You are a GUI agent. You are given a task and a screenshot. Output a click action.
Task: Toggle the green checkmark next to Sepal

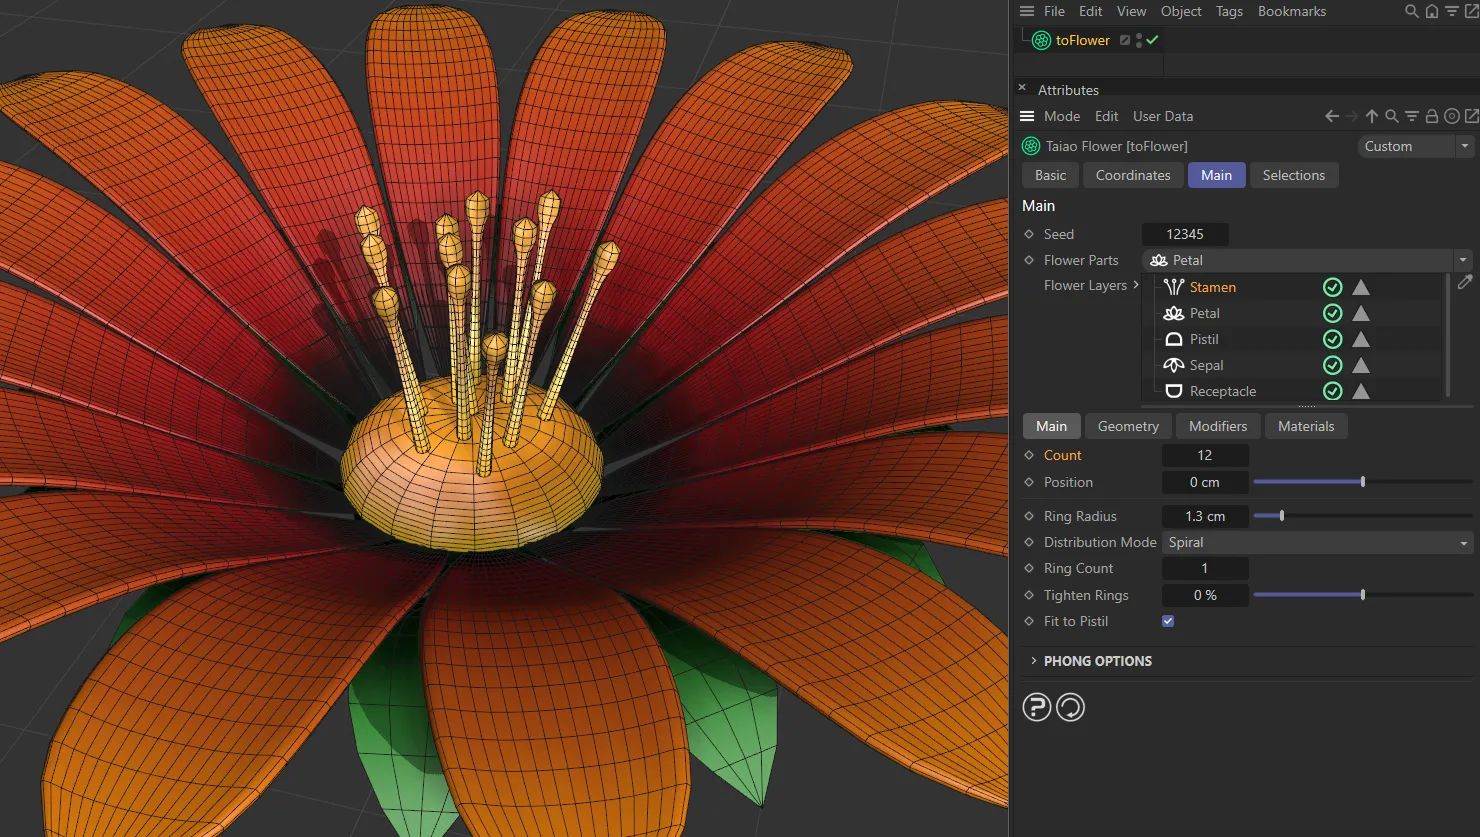[x=1332, y=365]
